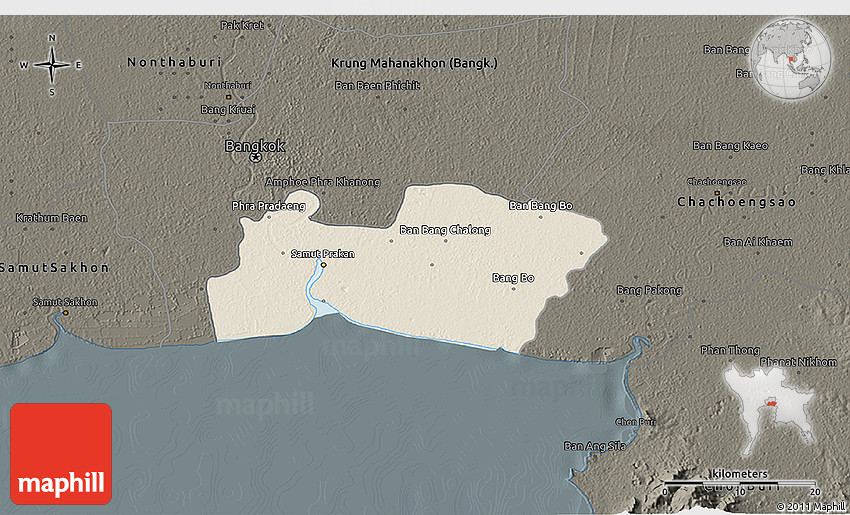Click the kilometers scale bar
The height and width of the screenshot is (515, 850).
[x=740, y=482]
